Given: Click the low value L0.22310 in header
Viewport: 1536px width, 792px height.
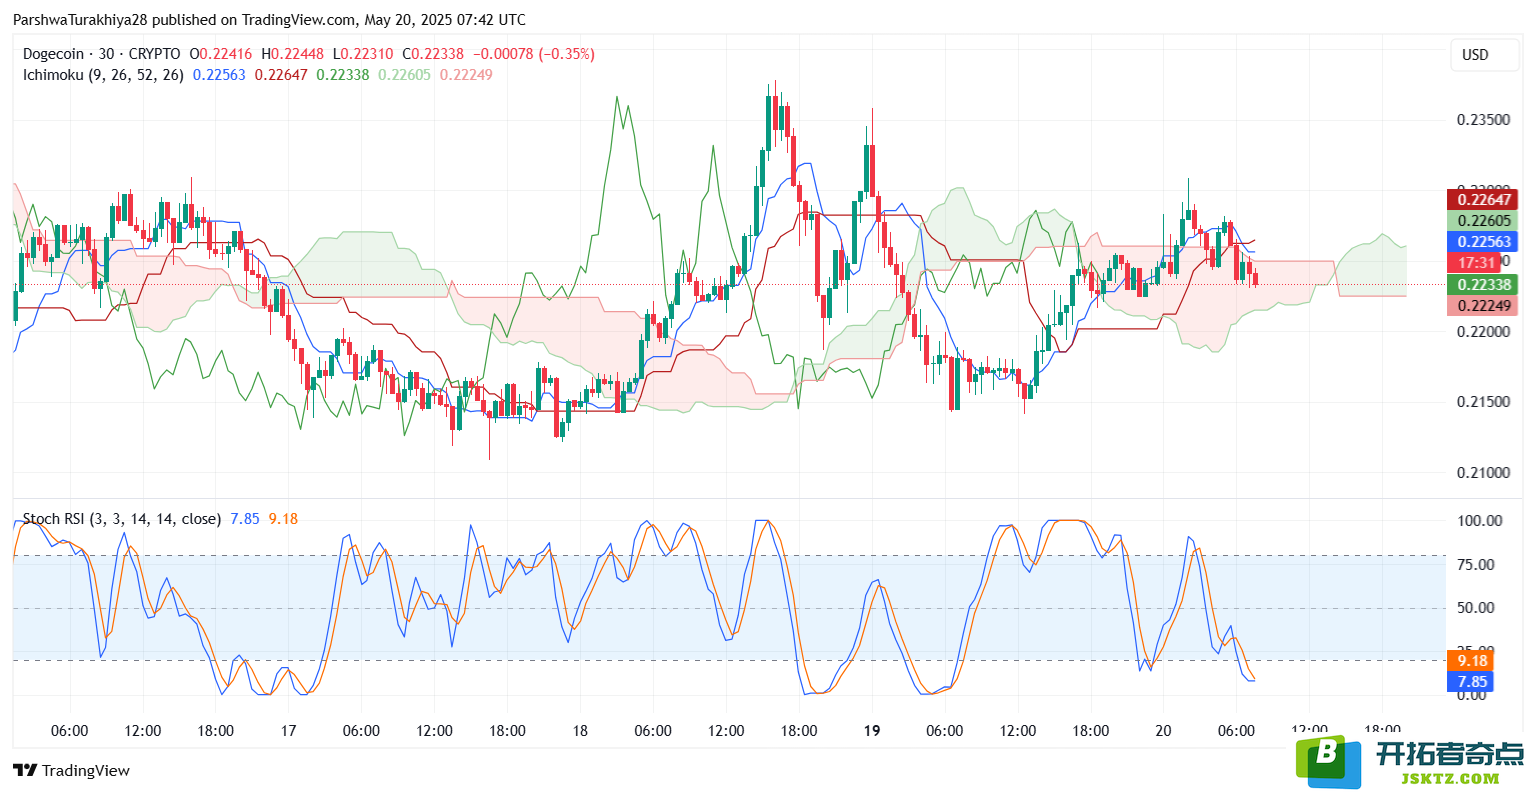Looking at the screenshot, I should coord(363,54).
